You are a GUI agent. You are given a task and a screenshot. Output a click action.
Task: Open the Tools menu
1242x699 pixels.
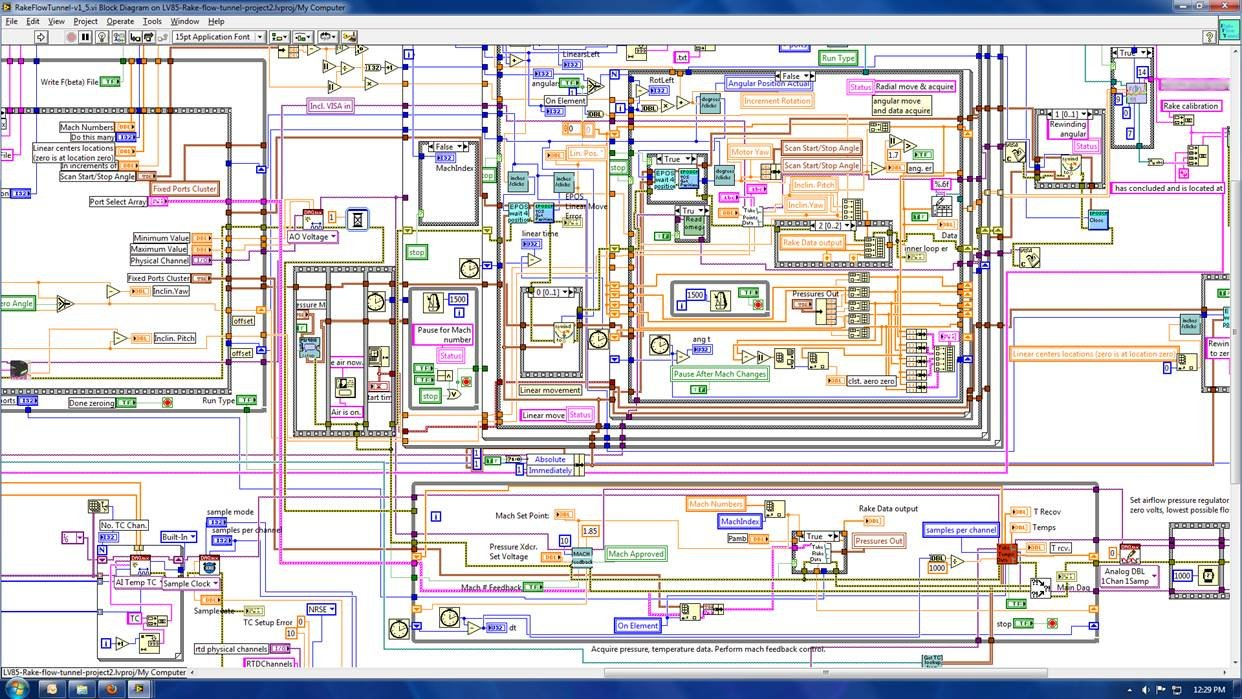[151, 21]
